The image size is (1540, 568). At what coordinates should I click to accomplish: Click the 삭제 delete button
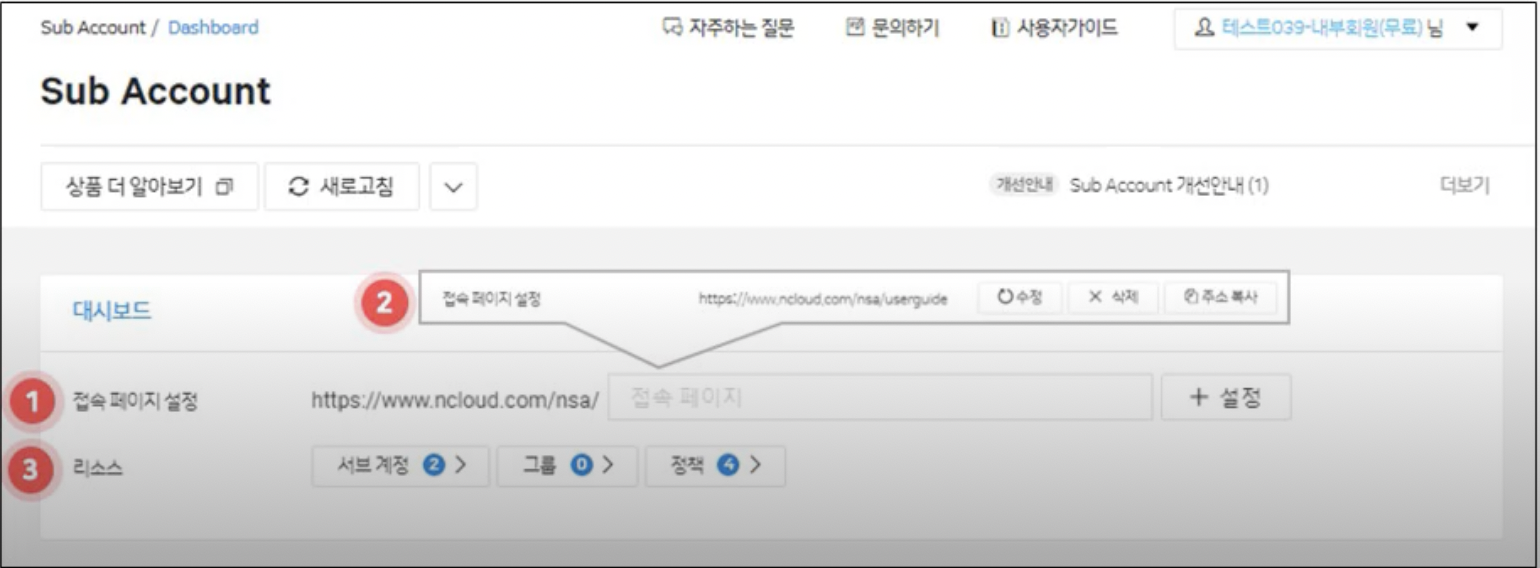[1112, 298]
